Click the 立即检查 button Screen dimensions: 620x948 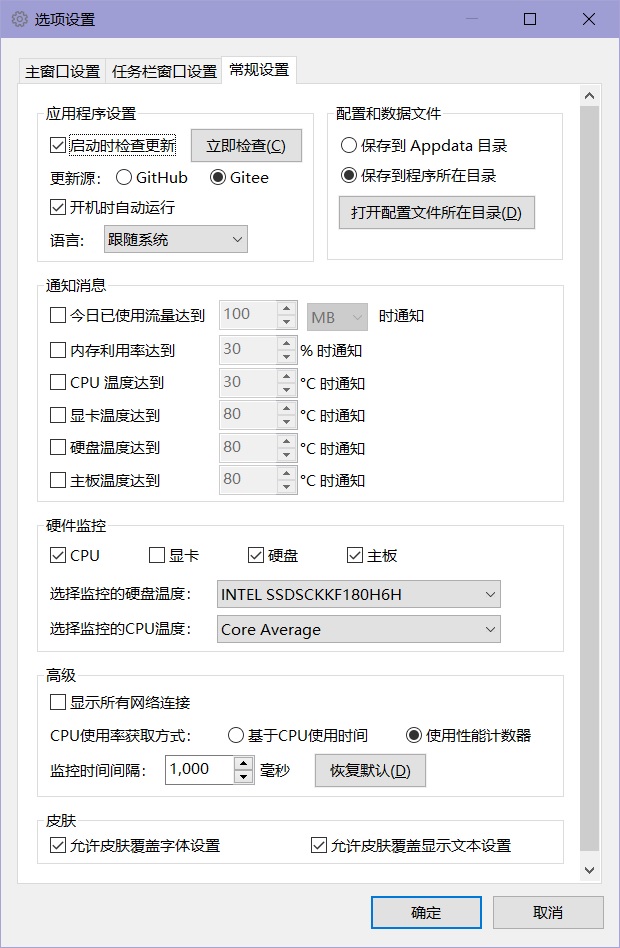(x=246, y=146)
